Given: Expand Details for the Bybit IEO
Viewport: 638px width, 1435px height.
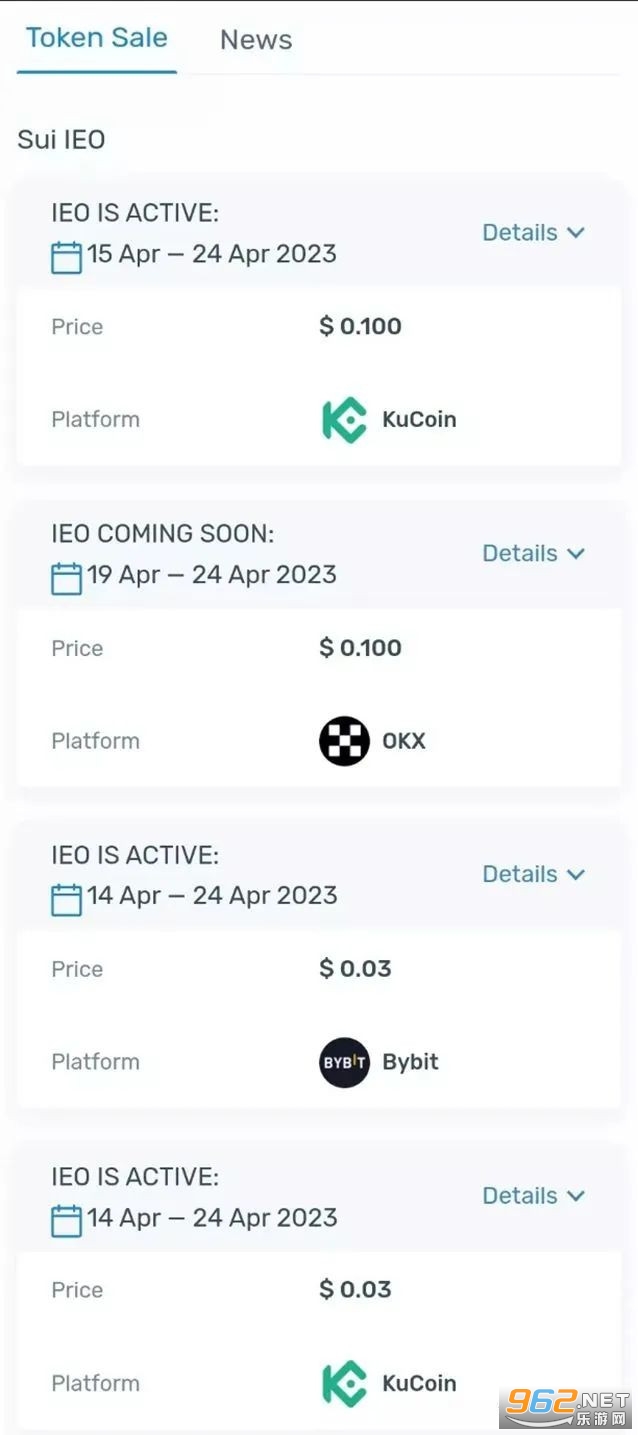Looking at the screenshot, I should pos(533,875).
